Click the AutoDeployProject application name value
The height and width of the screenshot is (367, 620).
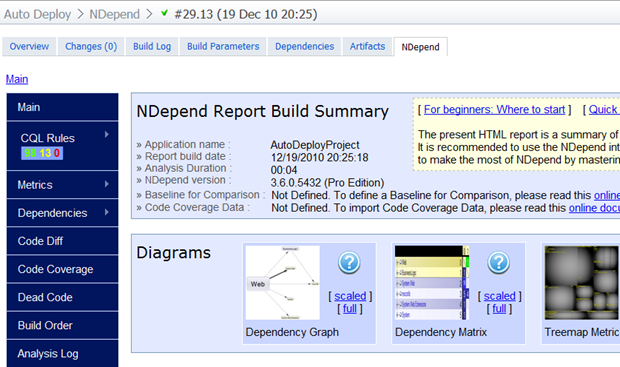tap(315, 145)
